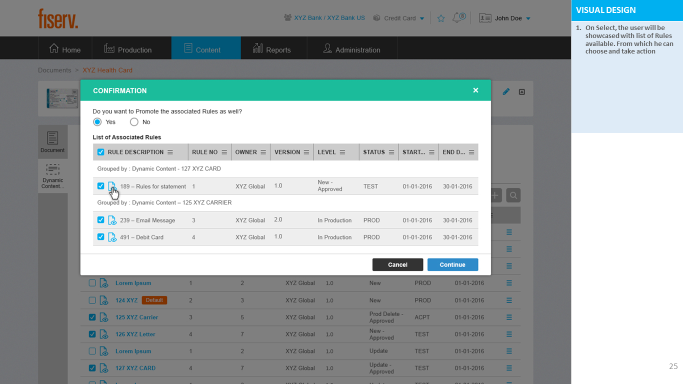This screenshot has height=384, width=683.
Task: Open row menu for 125 XYZ Carrier
Action: 509,317
